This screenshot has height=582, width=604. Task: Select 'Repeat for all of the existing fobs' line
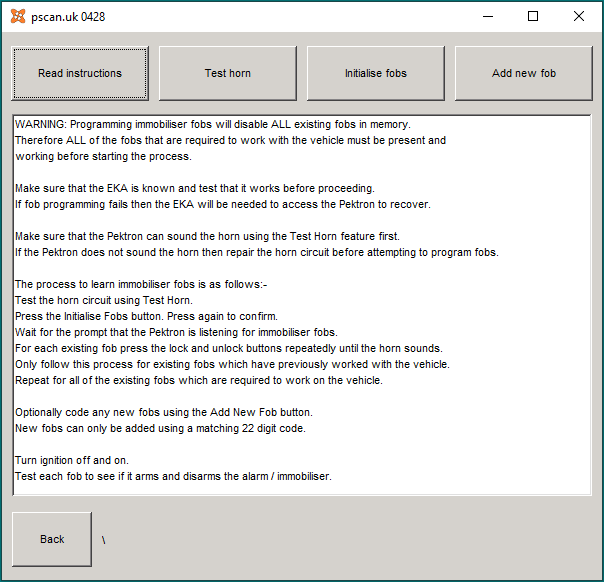point(199,380)
